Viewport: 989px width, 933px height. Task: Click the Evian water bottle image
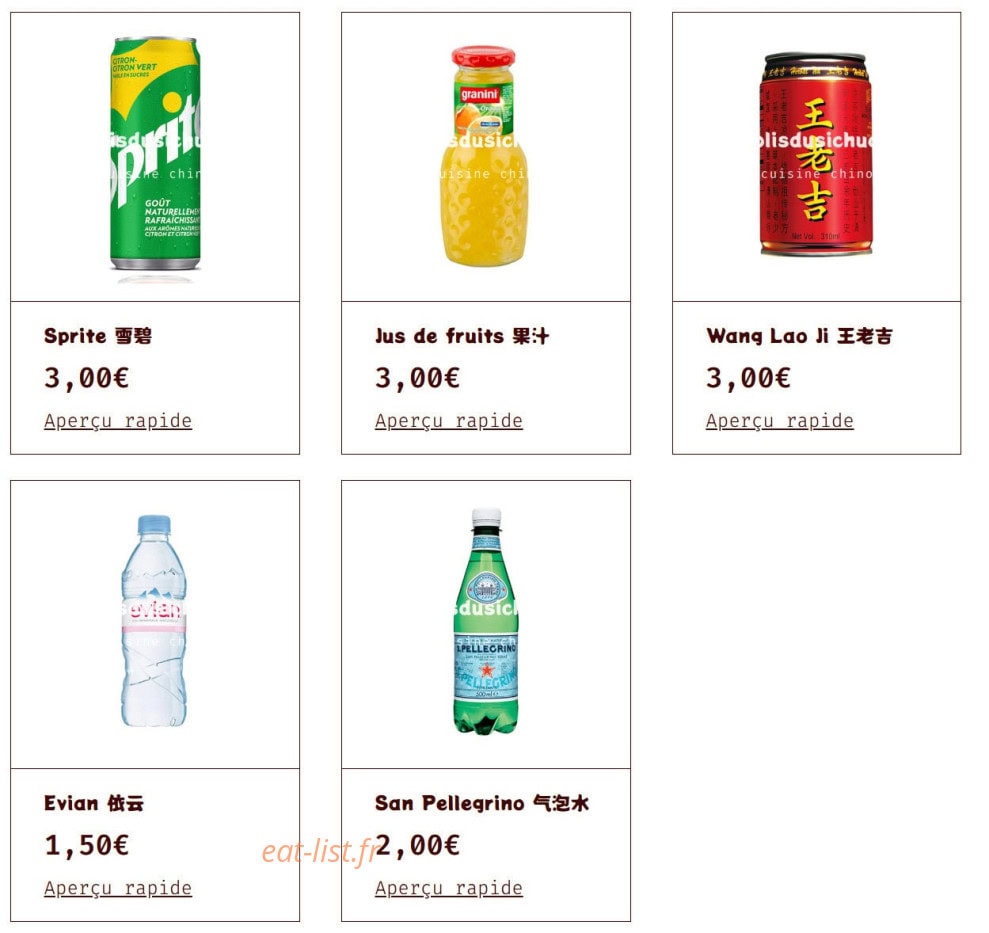click(x=155, y=625)
